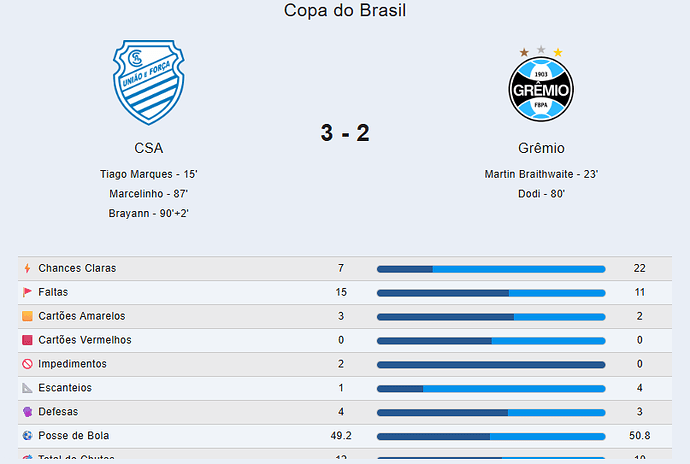The height and width of the screenshot is (464, 690).
Task: Click the purple glove icon beside Defesas
Action: tap(27, 412)
